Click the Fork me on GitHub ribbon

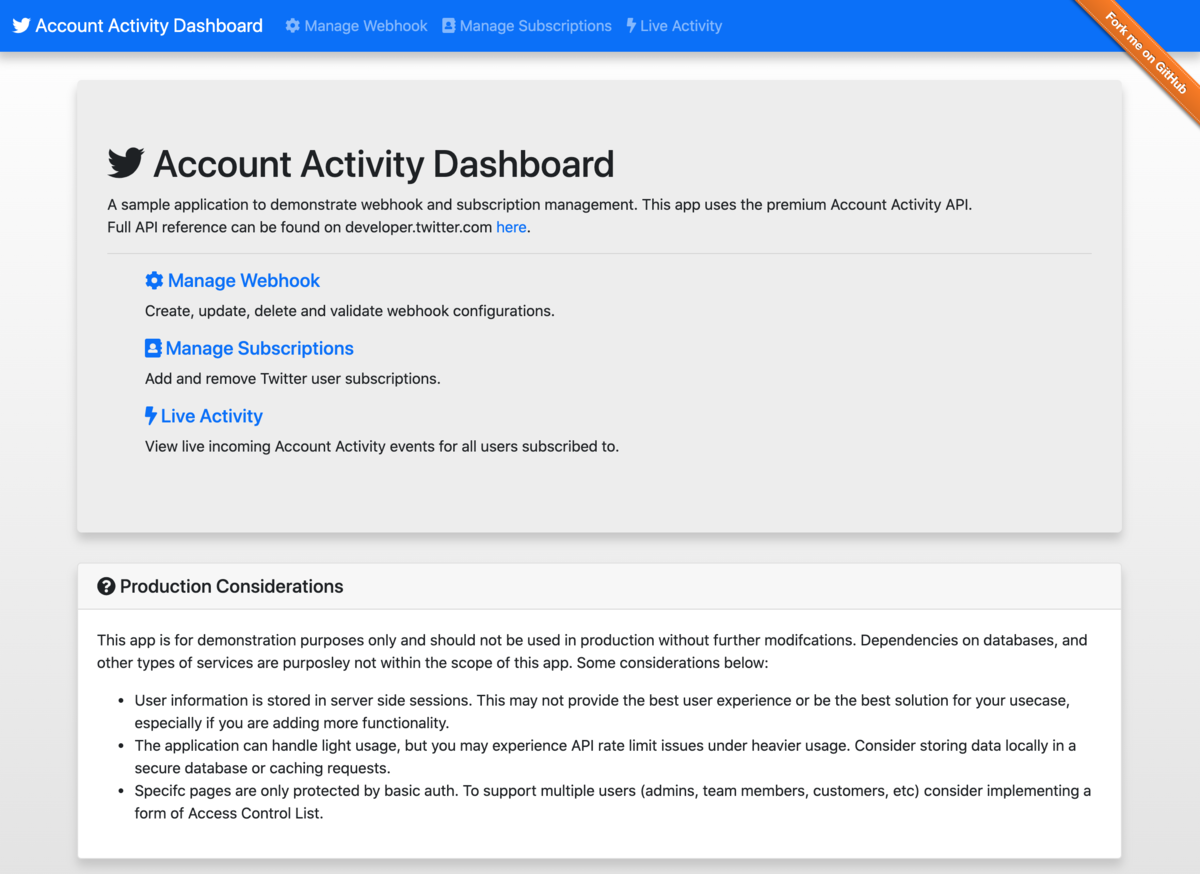click(x=1146, y=54)
